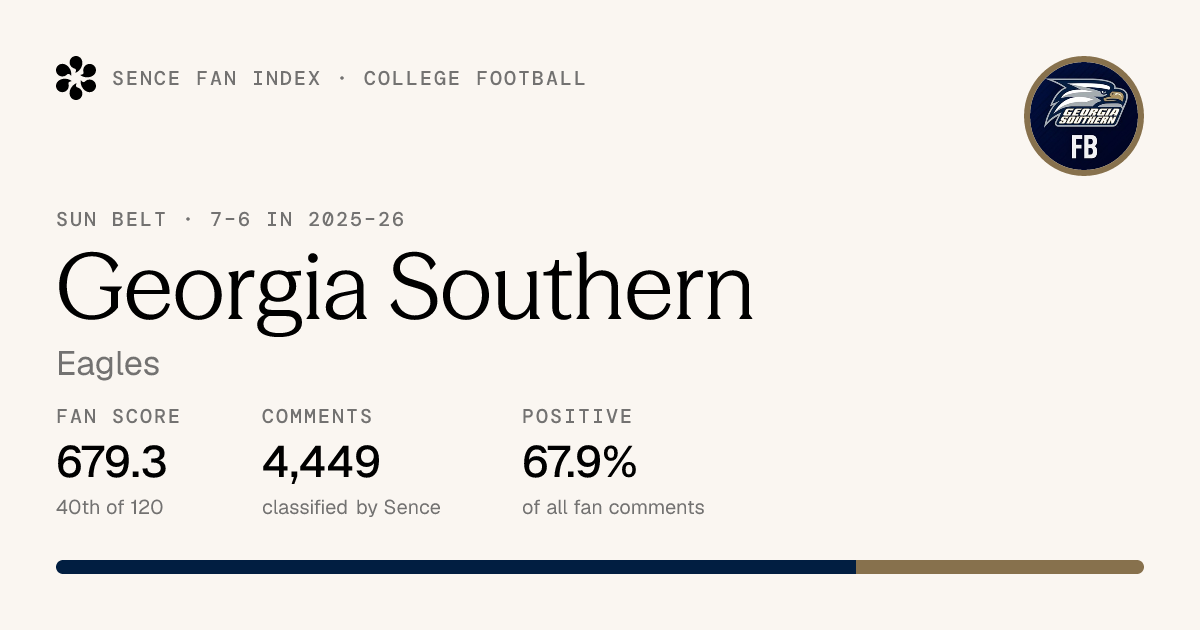Screen dimensions: 1200x630
Task: Click the COLLEGE FOOTBALL header label
Action: (475, 78)
